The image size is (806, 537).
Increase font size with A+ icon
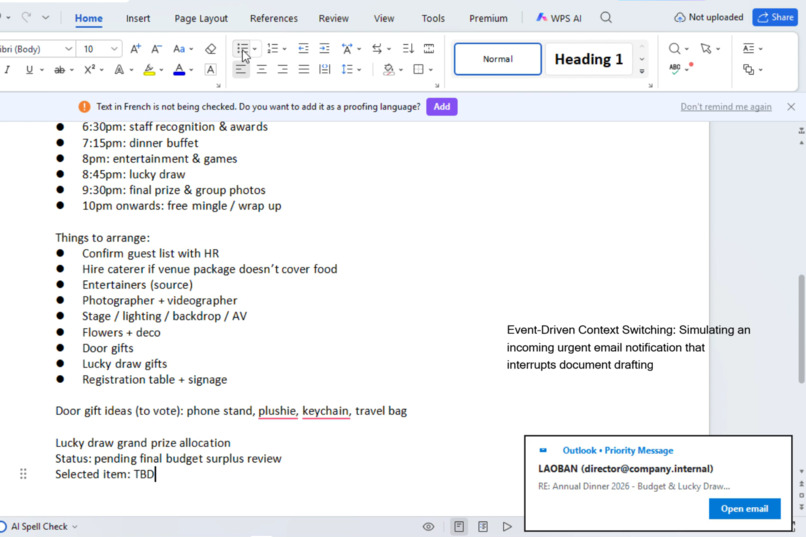tap(135, 49)
